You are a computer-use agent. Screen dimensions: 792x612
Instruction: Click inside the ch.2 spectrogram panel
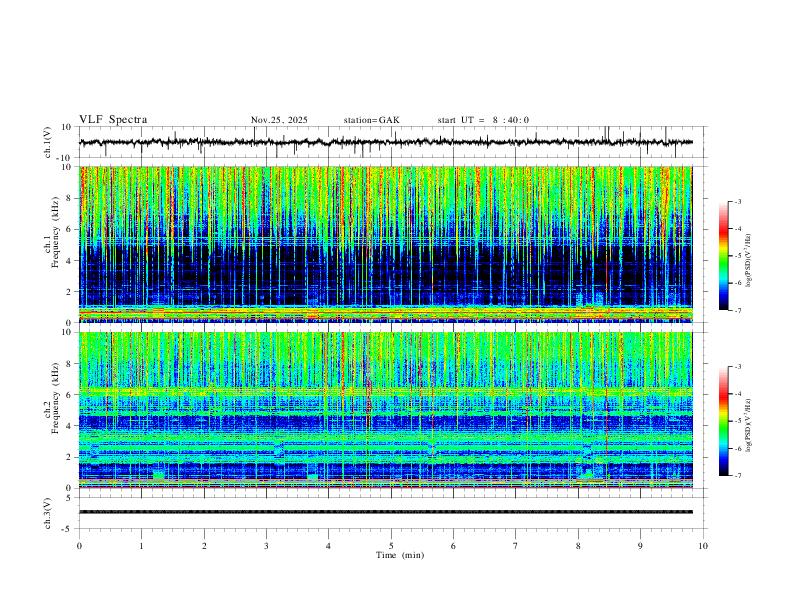[x=386, y=410]
